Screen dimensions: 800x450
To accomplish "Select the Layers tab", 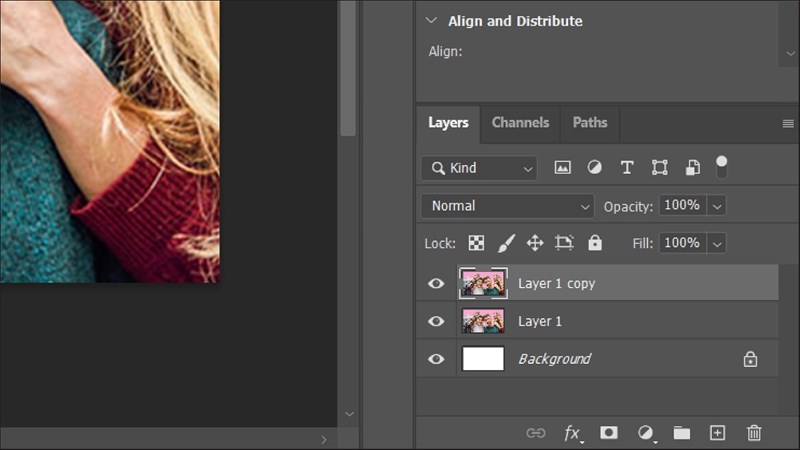I will pos(448,122).
